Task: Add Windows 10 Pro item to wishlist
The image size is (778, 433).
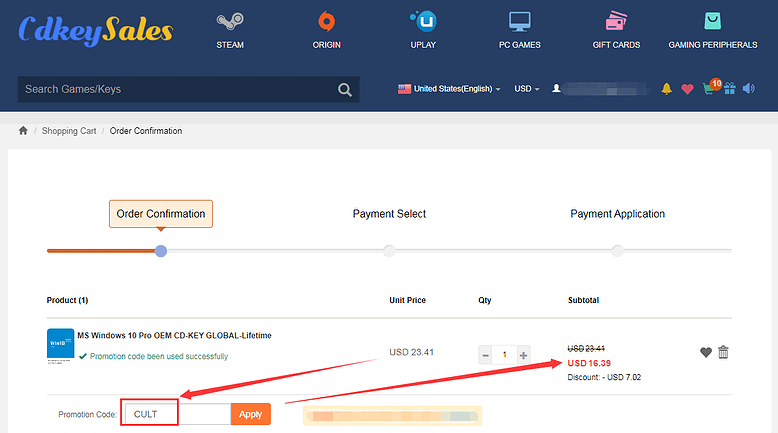Action: pos(706,352)
